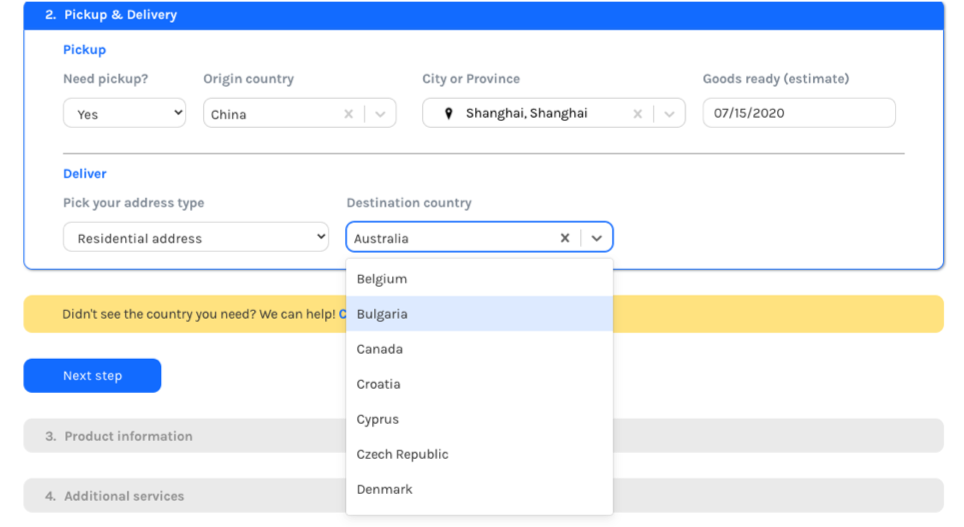Clear the Shanghai city selection
The height and width of the screenshot is (527, 964).
click(x=637, y=114)
